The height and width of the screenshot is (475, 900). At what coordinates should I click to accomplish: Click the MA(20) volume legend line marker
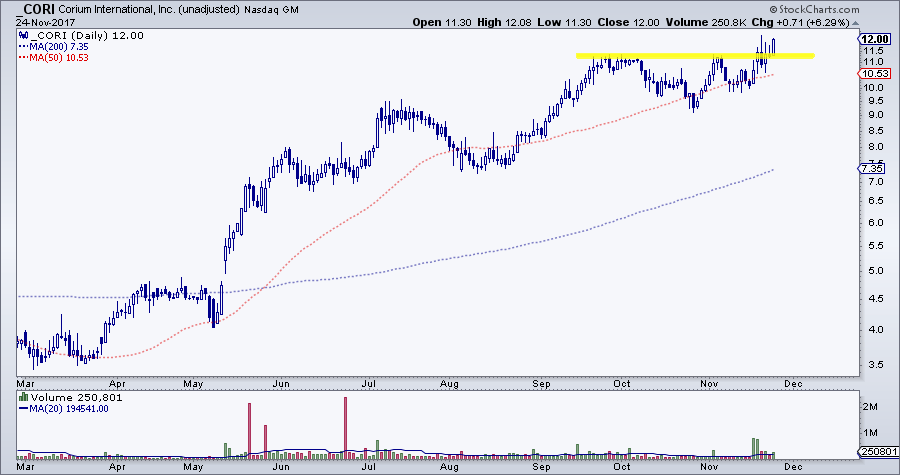pos(24,408)
